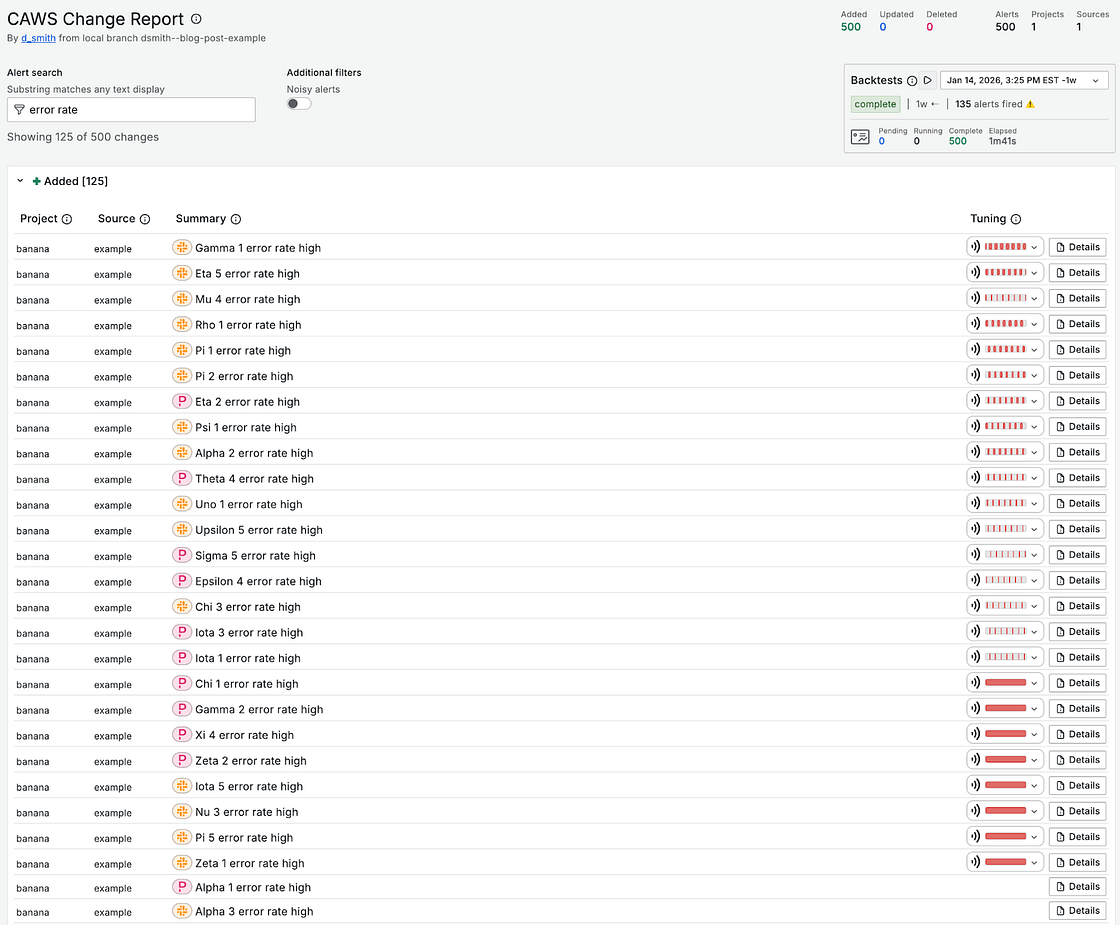This screenshot has height=925, width=1120.
Task: Click the tuning bar for Zeta 1 row
Action: pyautogui.click(x=1005, y=862)
